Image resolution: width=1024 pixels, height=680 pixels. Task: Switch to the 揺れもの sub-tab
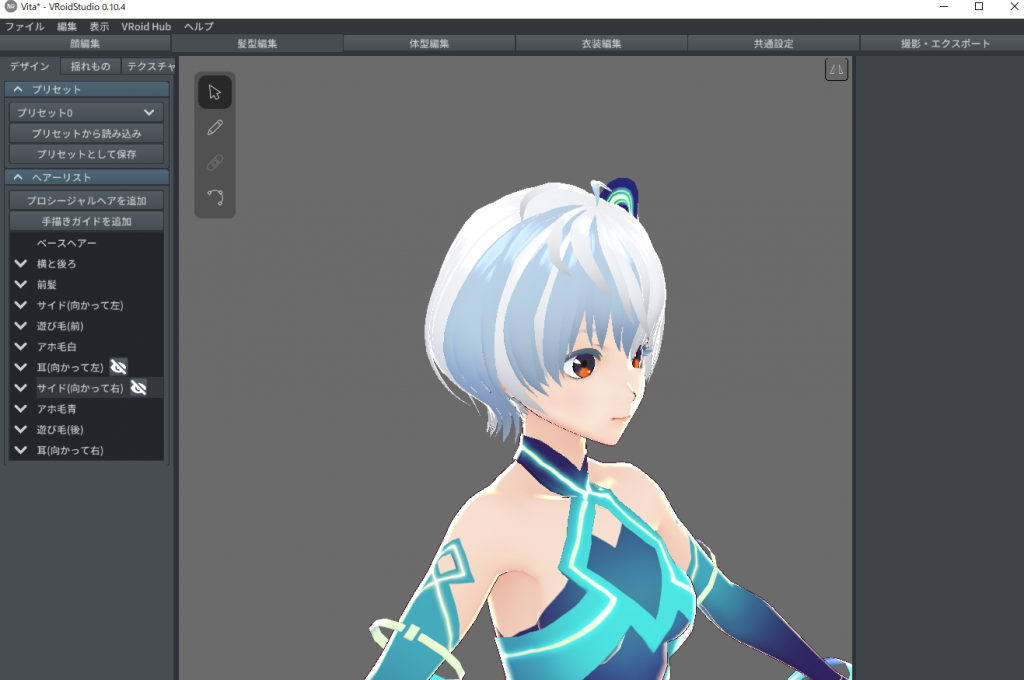[90, 67]
